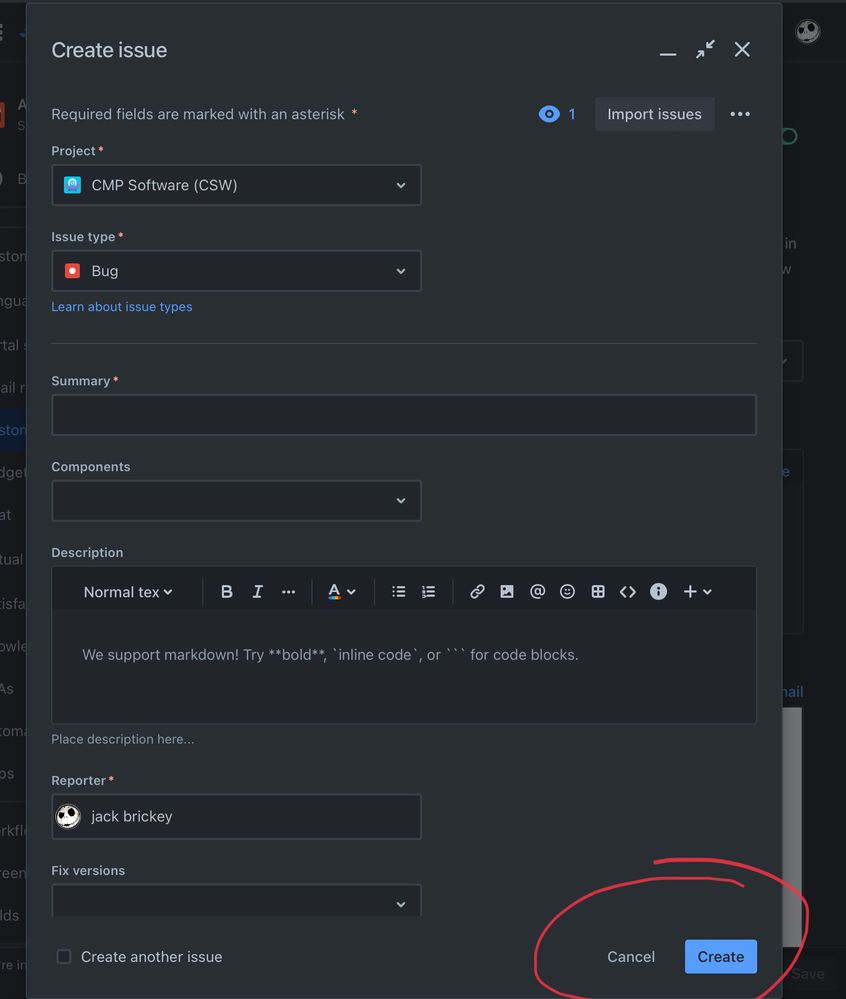Open the Issue type dropdown
The height and width of the screenshot is (999, 846).
coord(236,271)
